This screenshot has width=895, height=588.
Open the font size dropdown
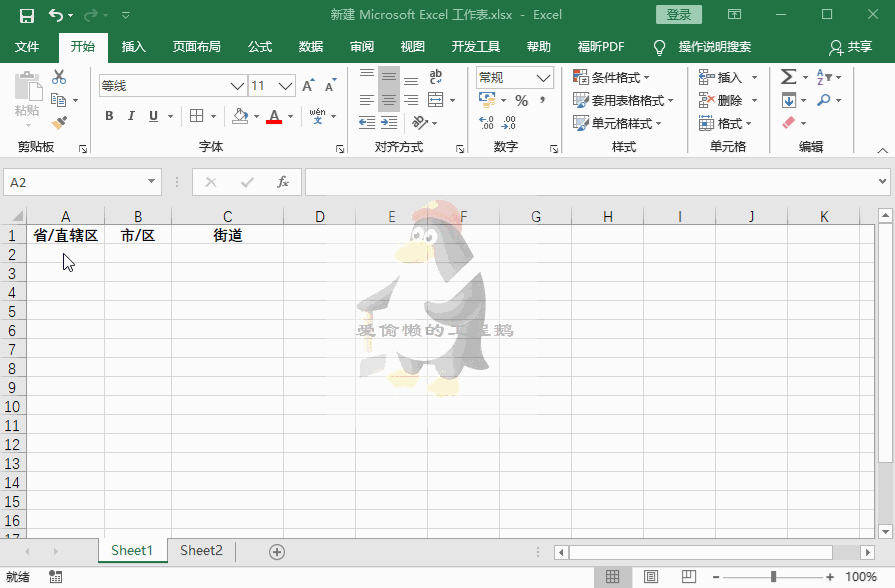point(285,86)
